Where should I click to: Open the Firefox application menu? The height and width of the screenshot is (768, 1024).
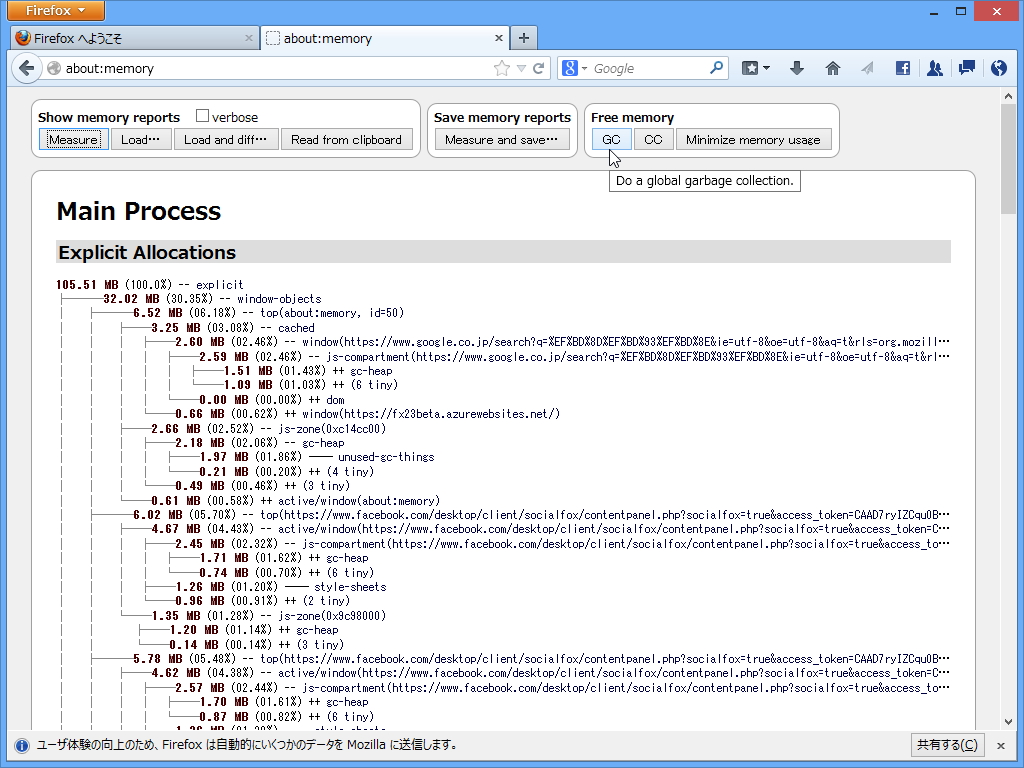coord(56,10)
